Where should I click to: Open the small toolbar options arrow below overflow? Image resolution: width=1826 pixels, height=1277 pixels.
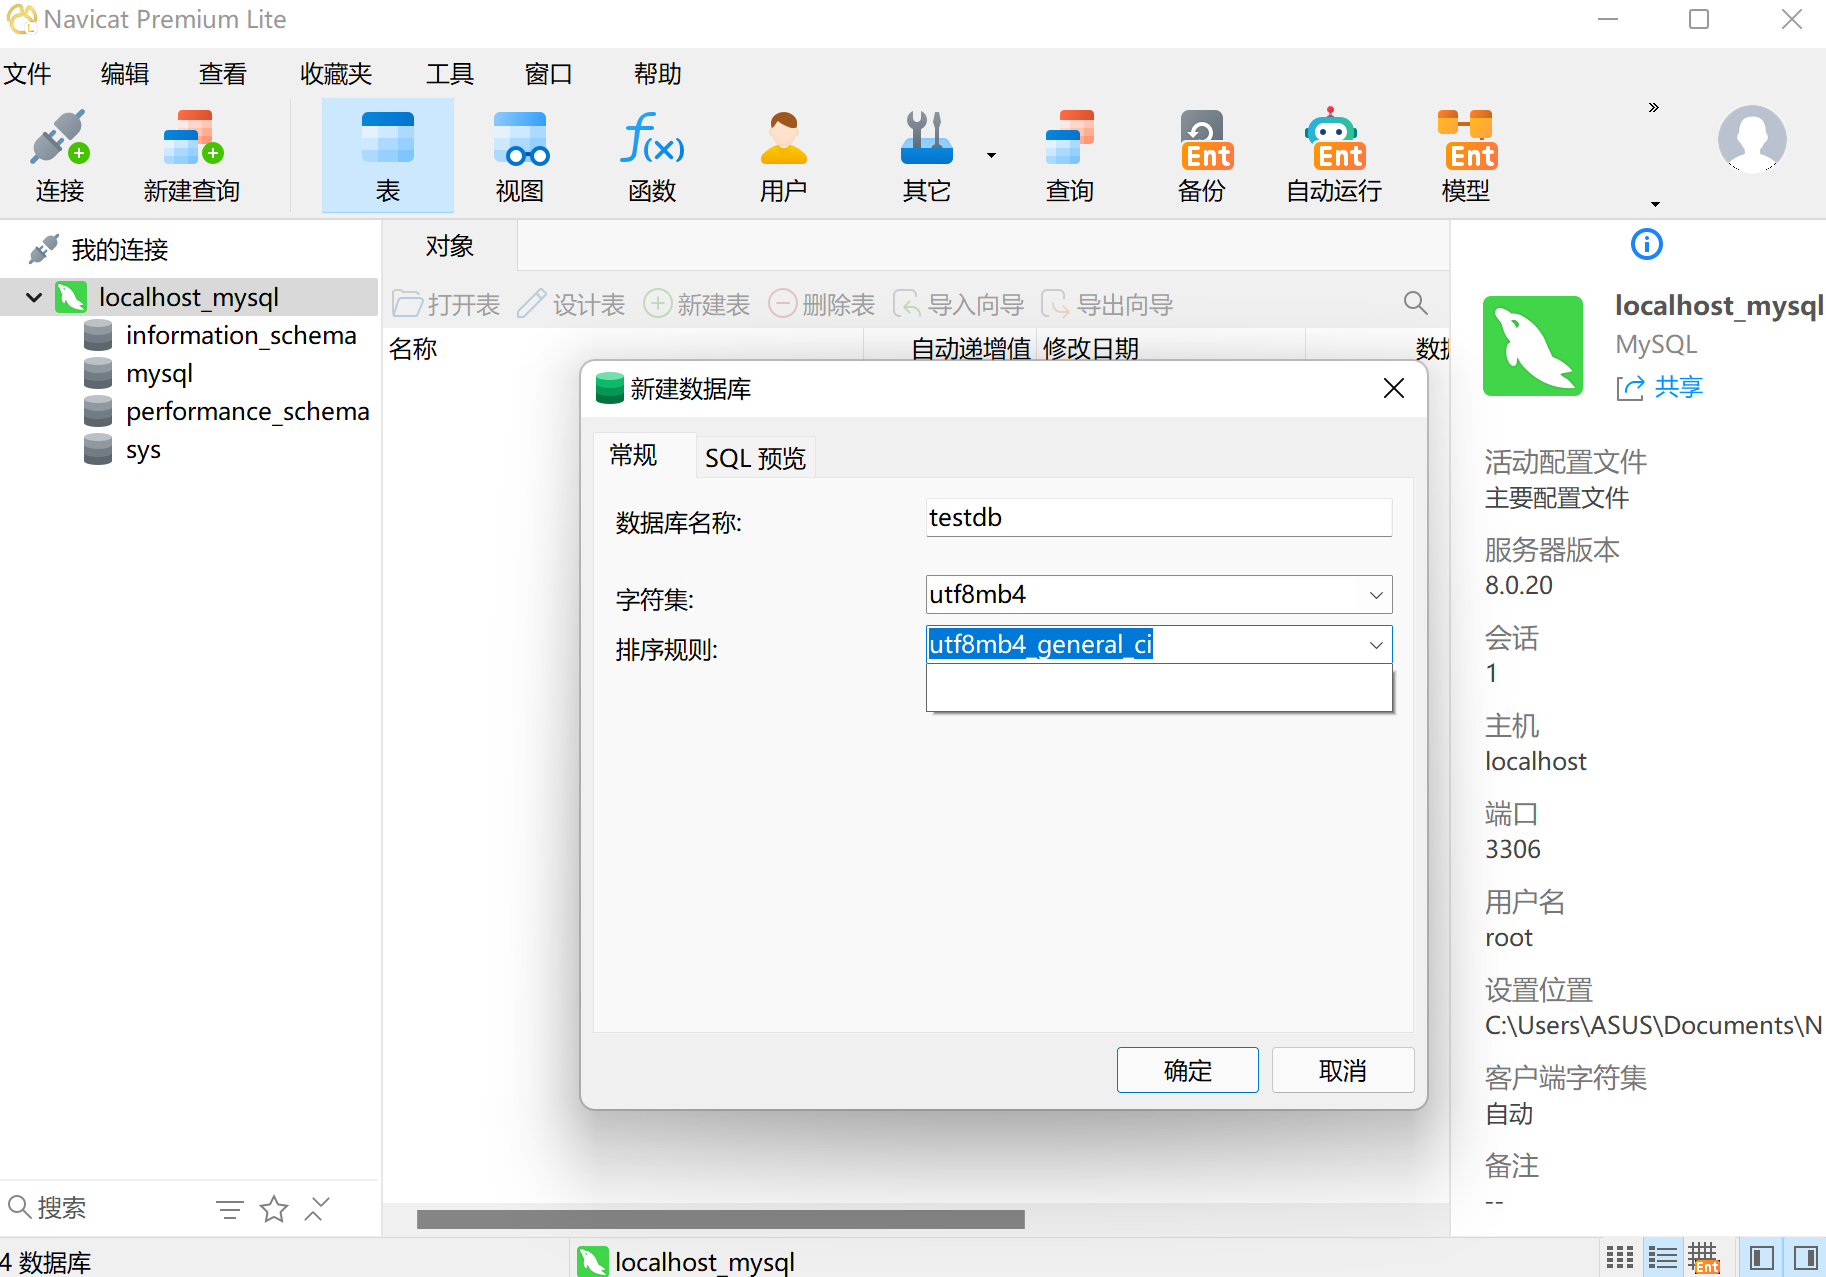point(1655,204)
